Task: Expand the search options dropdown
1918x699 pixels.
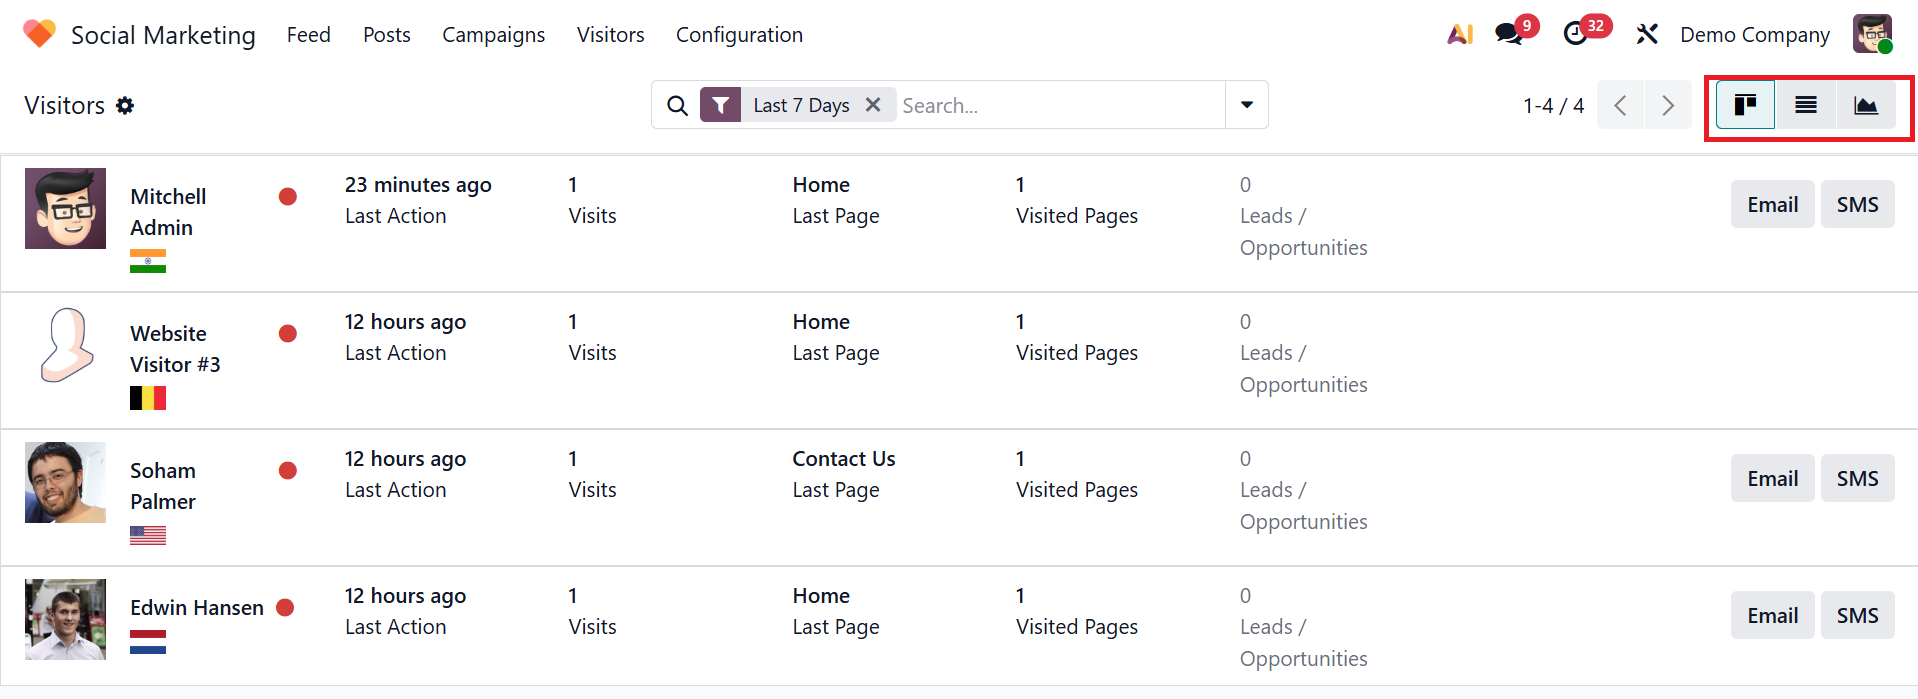Action: (x=1246, y=105)
